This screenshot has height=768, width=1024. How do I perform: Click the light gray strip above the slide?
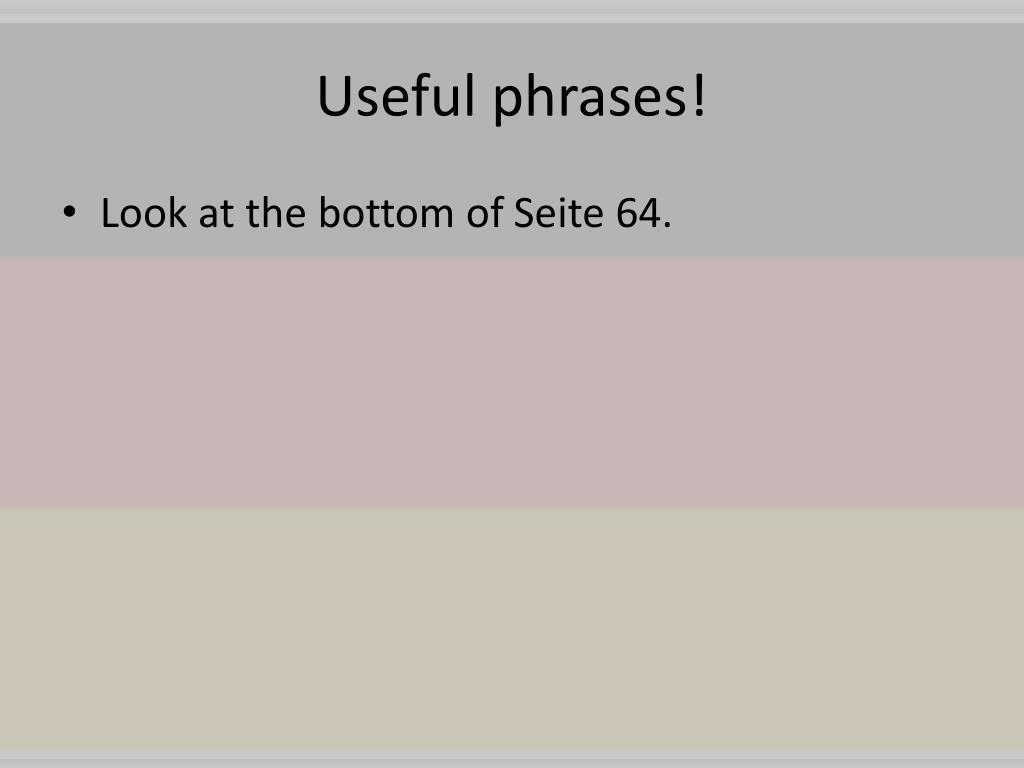point(512,11)
